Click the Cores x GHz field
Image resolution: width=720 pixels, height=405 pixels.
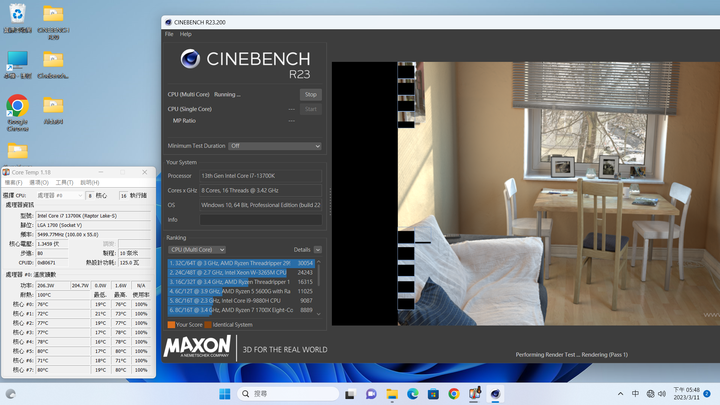pos(260,191)
